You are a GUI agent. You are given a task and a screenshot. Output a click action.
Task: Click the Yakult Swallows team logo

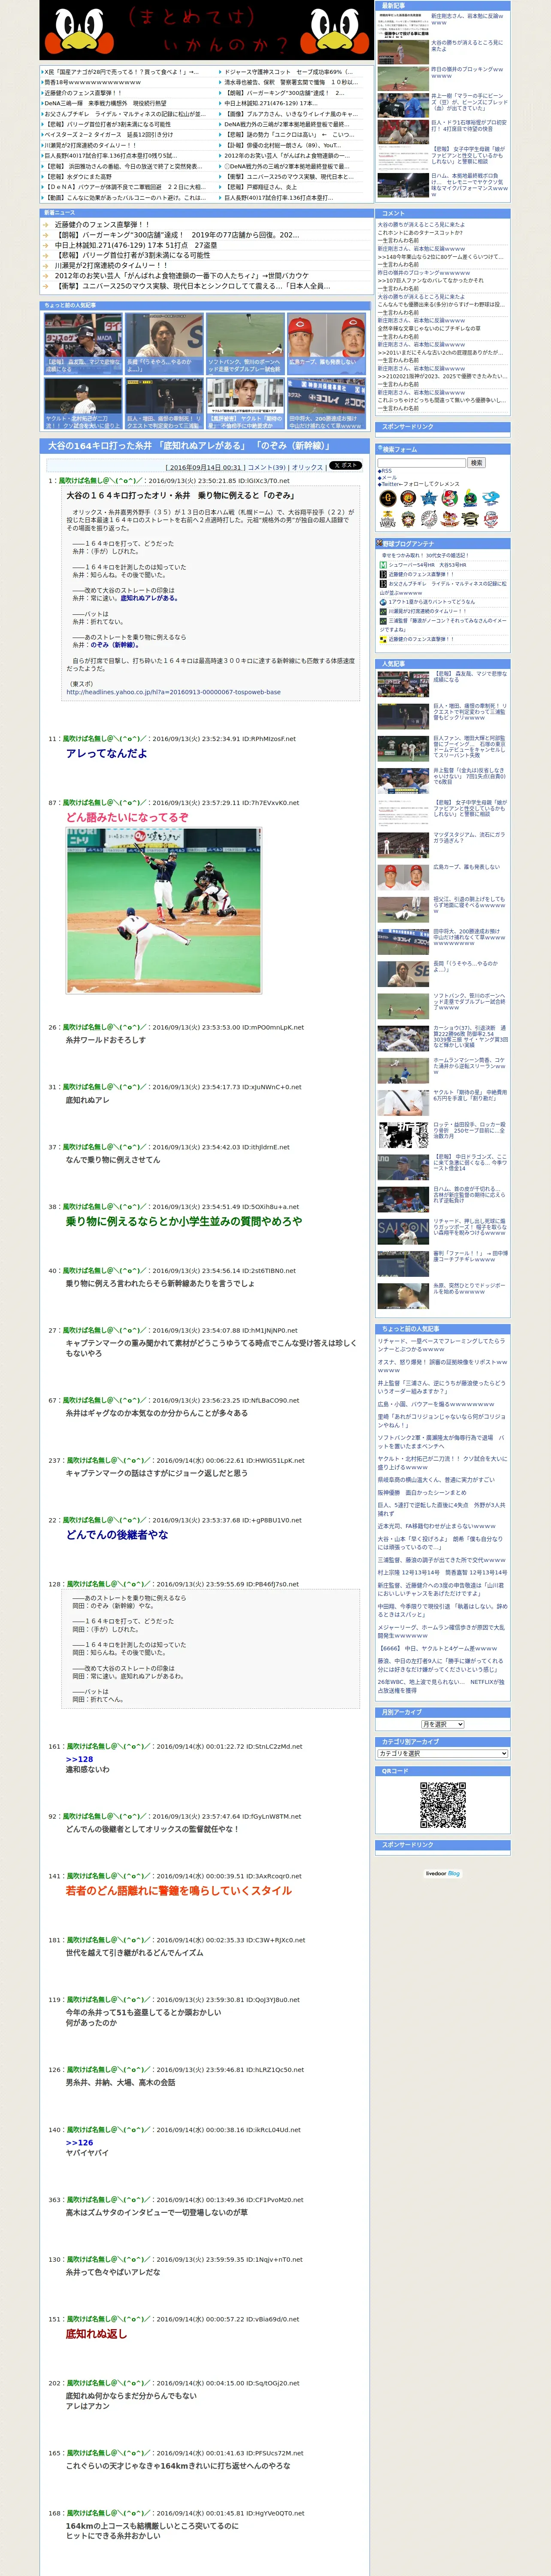470,498
